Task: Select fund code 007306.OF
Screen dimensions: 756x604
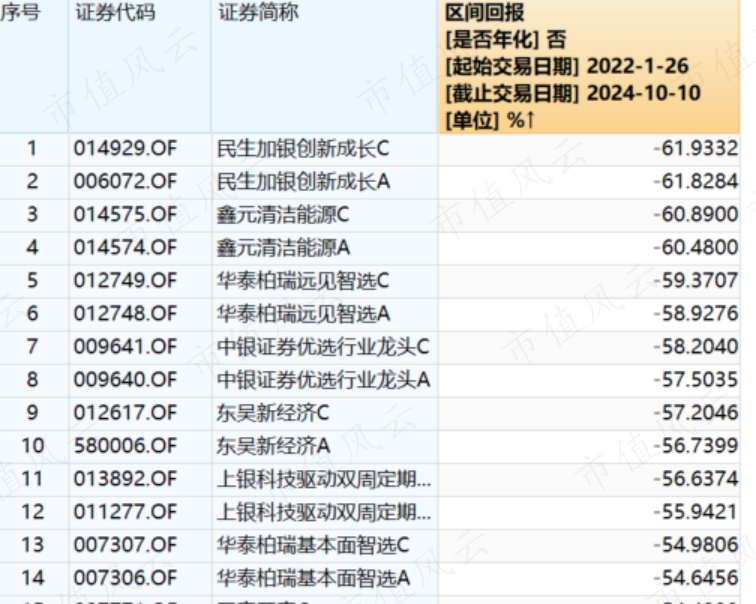Action: coord(125,577)
